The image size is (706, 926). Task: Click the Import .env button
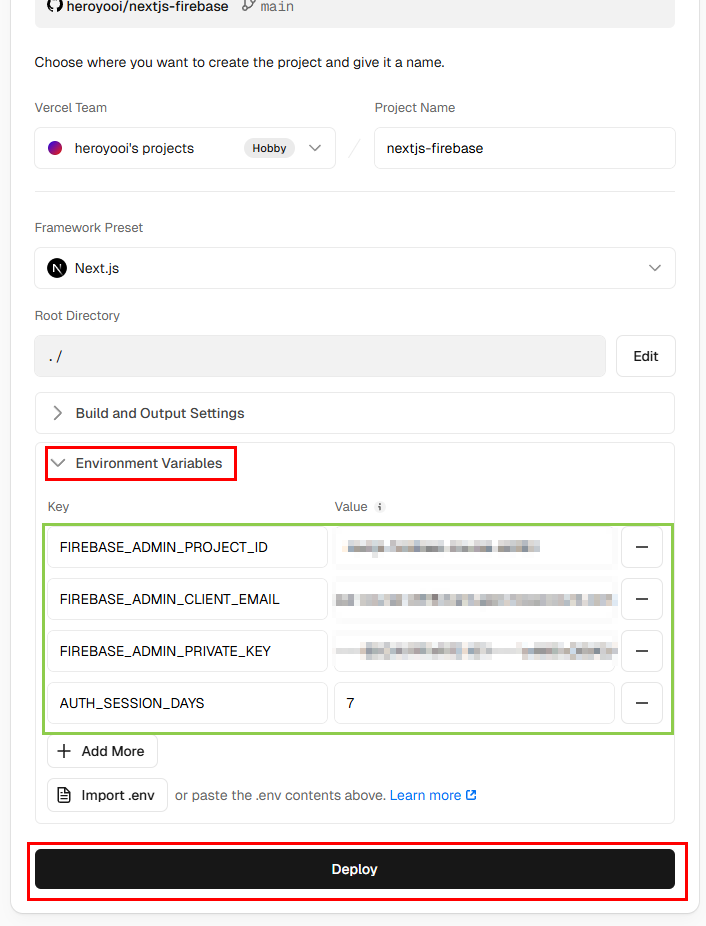(107, 795)
